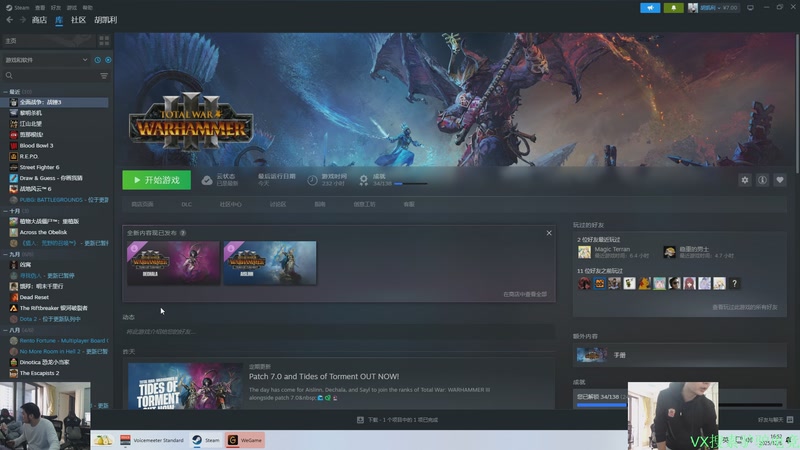Open downloads status in bottom bar
Screen dimensions: 800x450
pyautogui.click(x=397, y=420)
